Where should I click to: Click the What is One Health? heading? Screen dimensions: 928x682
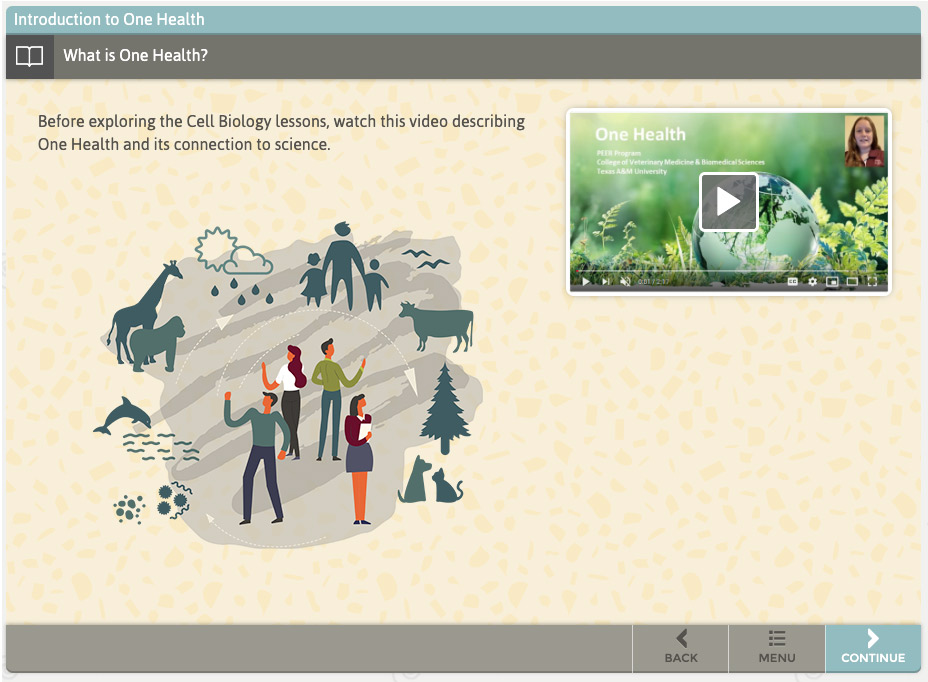[136, 56]
